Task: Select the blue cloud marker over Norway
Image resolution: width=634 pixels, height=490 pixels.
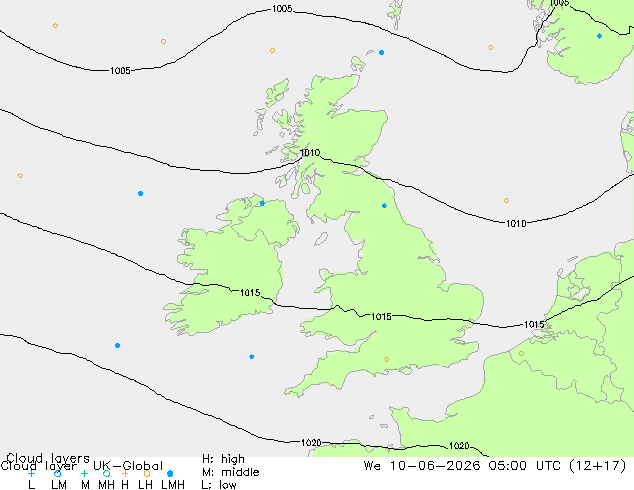Action: click(x=599, y=36)
